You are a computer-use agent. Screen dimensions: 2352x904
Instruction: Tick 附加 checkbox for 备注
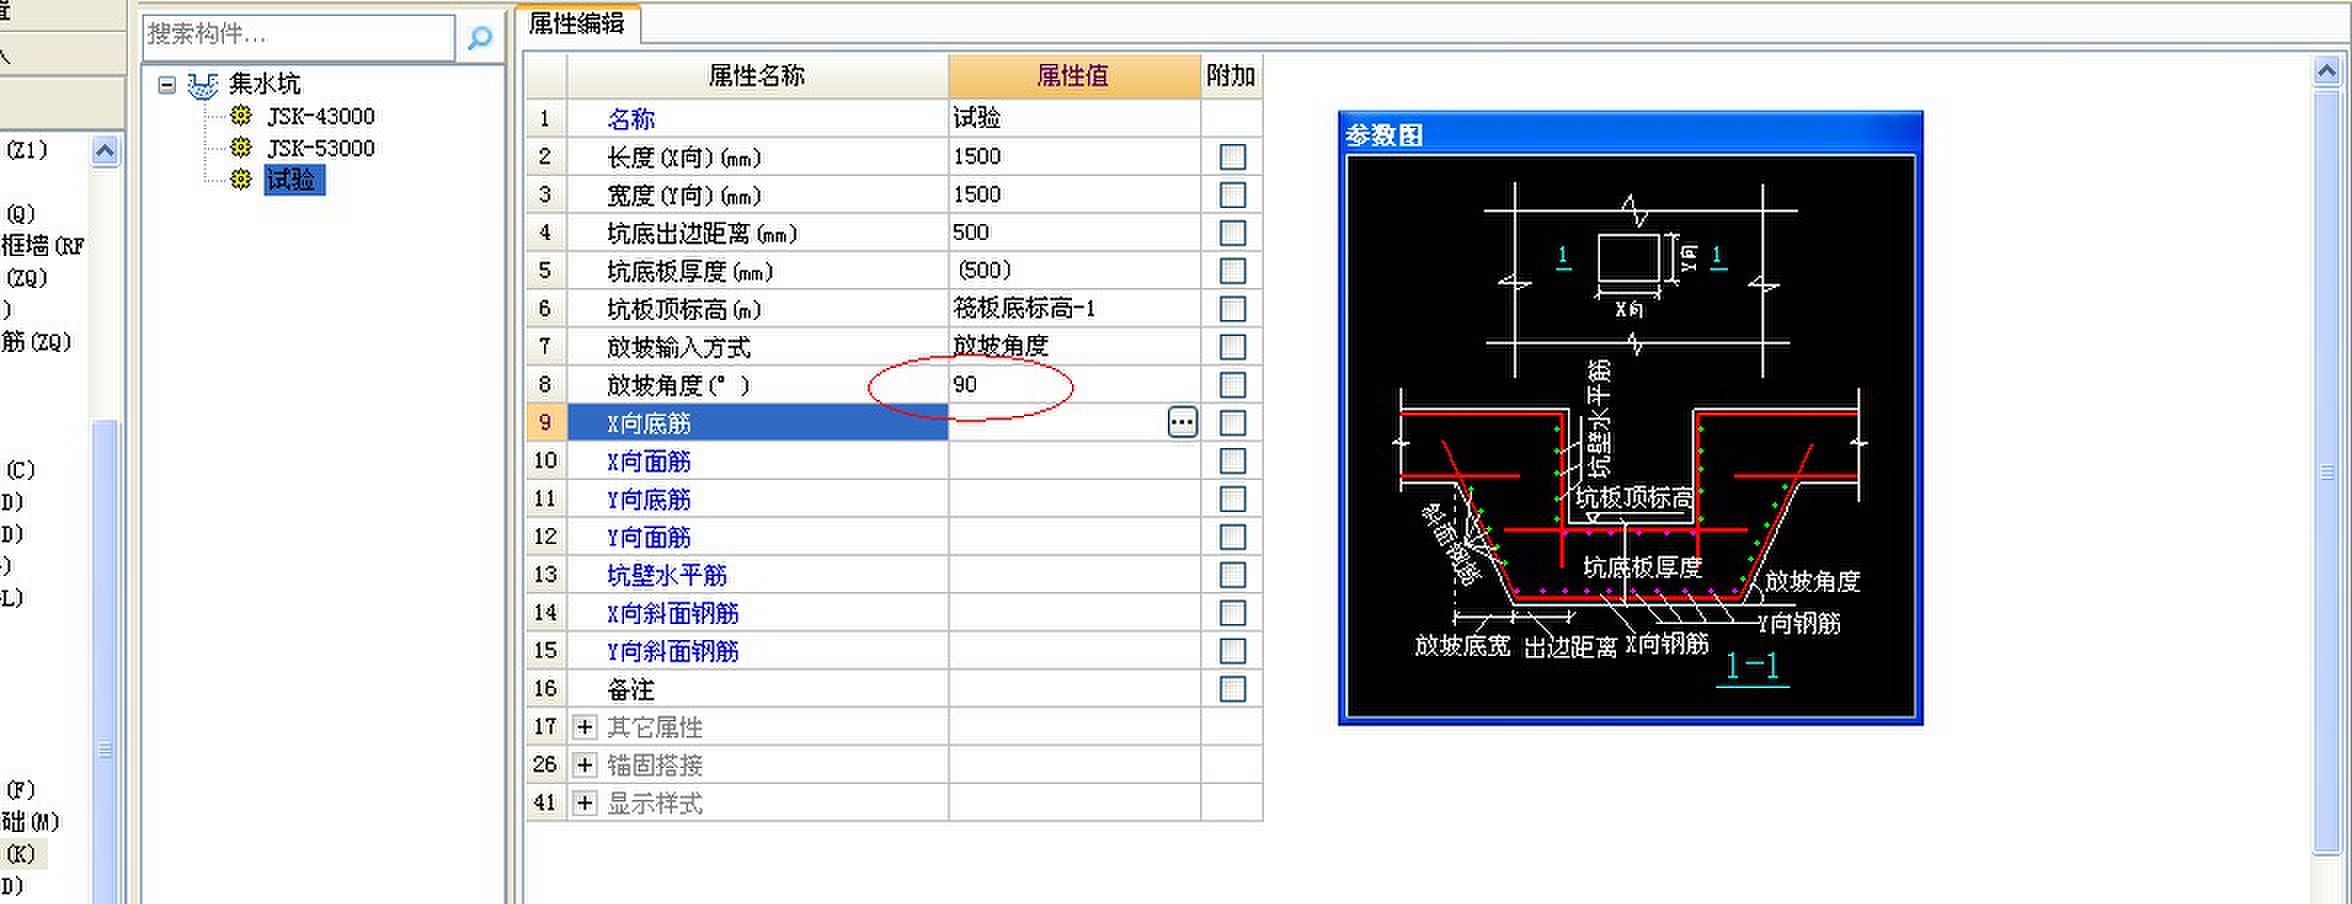pyautogui.click(x=1232, y=689)
